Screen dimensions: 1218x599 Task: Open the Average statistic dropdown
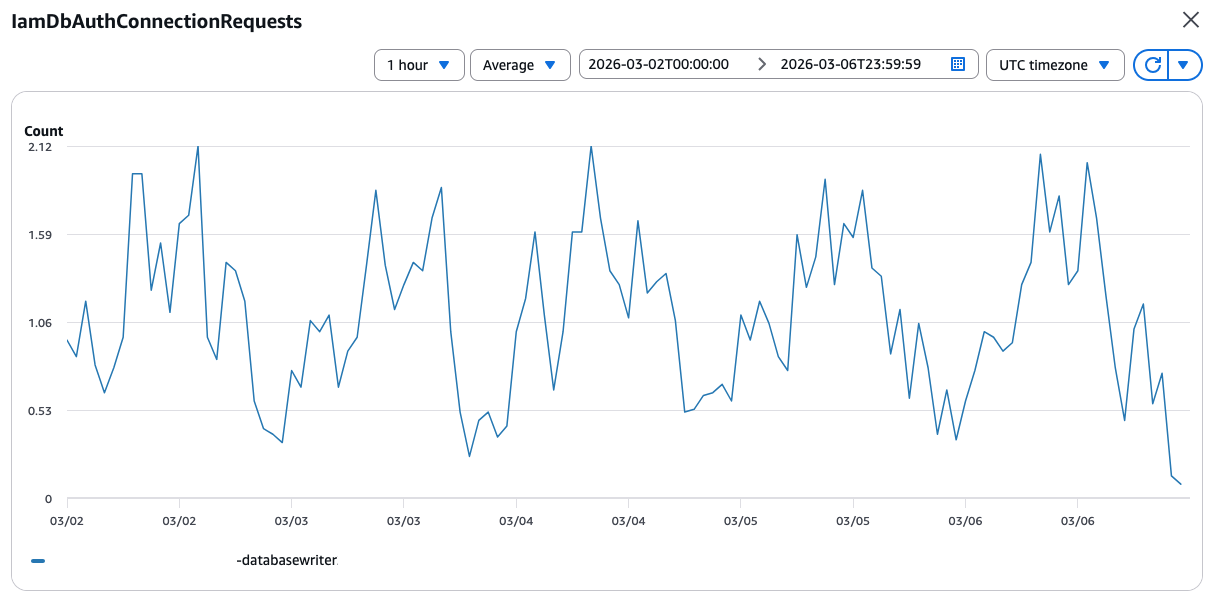click(519, 65)
